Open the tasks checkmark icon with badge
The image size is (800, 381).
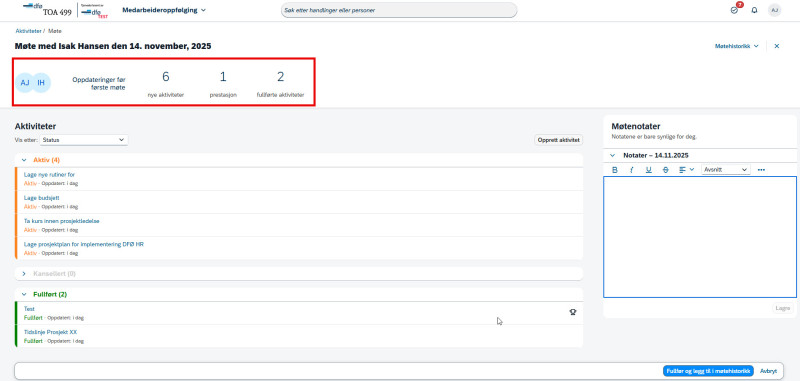click(735, 10)
